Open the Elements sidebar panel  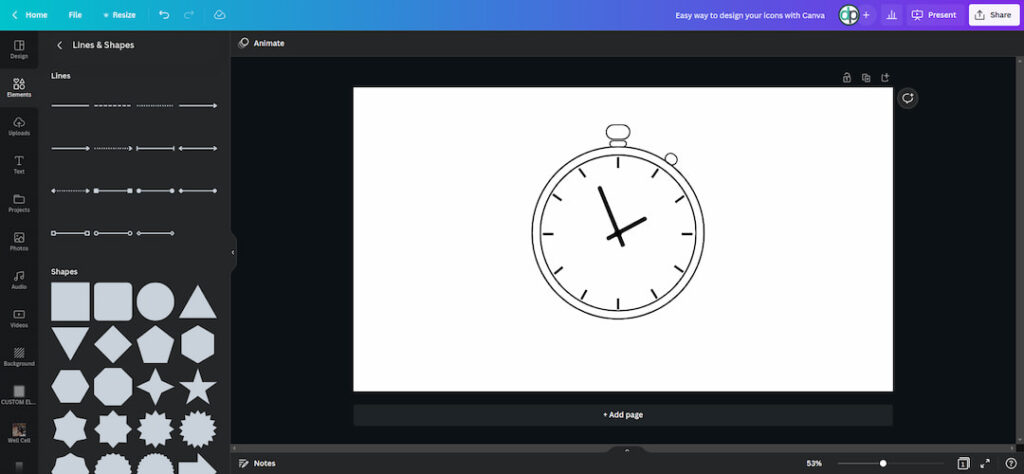(19, 88)
